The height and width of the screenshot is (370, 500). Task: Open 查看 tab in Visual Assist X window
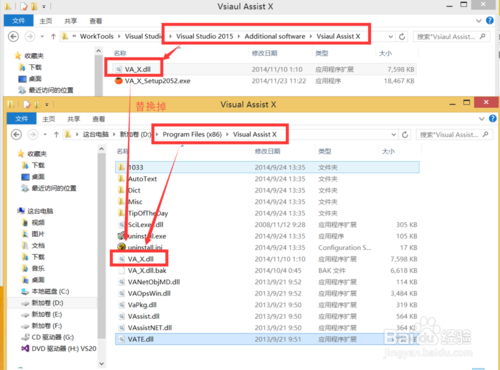click(x=99, y=119)
